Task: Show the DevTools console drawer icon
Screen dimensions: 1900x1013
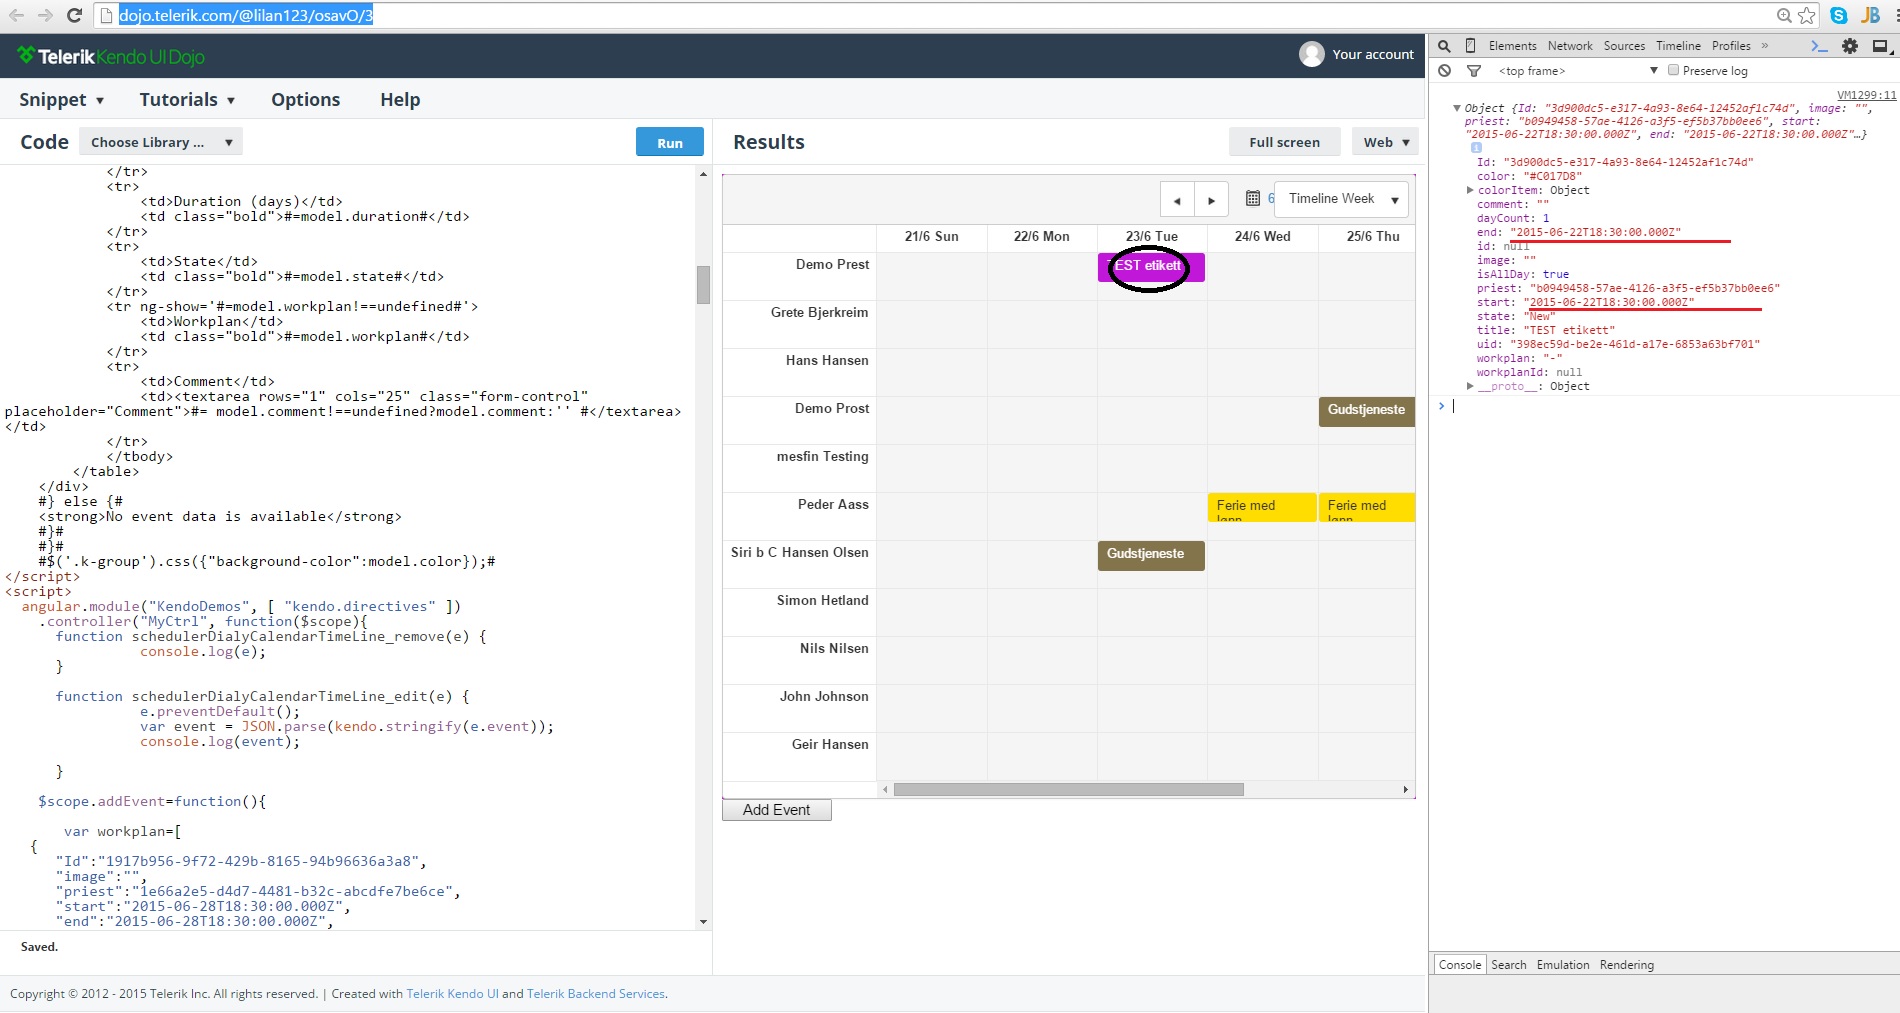Action: 1819,46
